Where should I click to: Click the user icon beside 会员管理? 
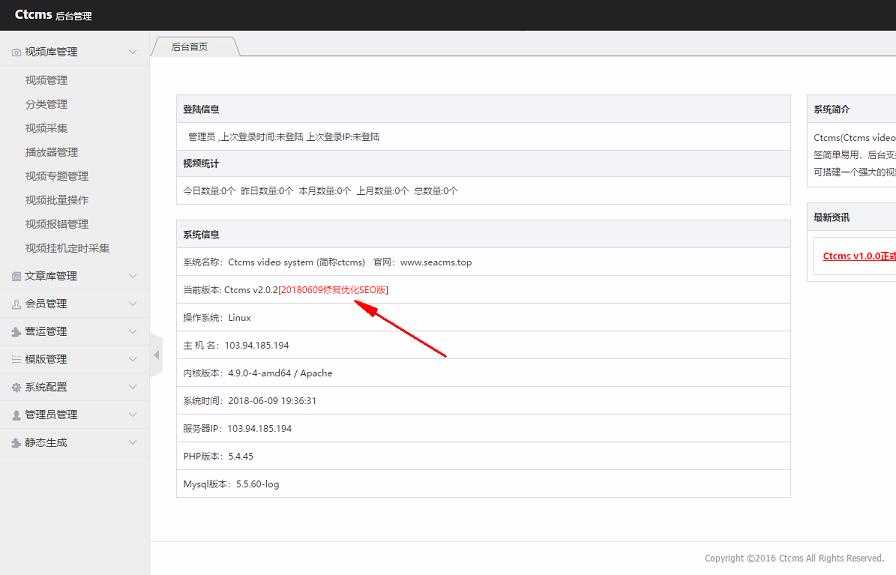[17, 304]
